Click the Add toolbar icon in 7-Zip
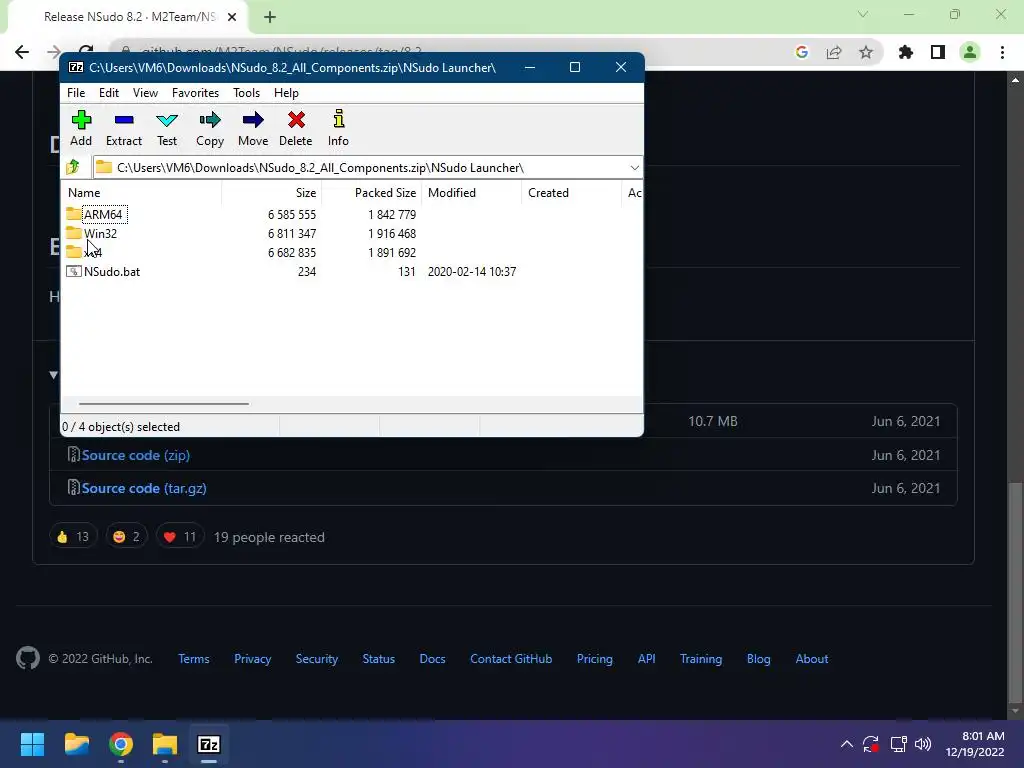This screenshot has height=768, width=1024. [x=81, y=128]
